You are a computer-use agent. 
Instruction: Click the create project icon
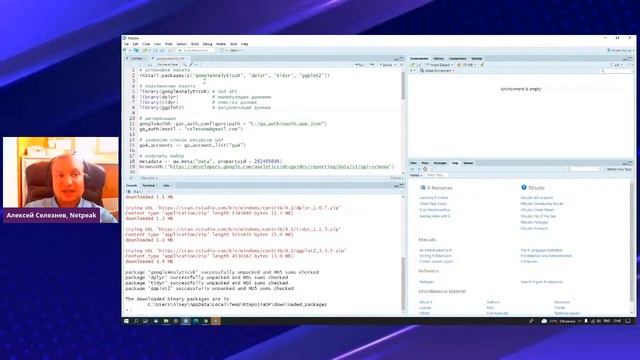click(x=136, y=50)
